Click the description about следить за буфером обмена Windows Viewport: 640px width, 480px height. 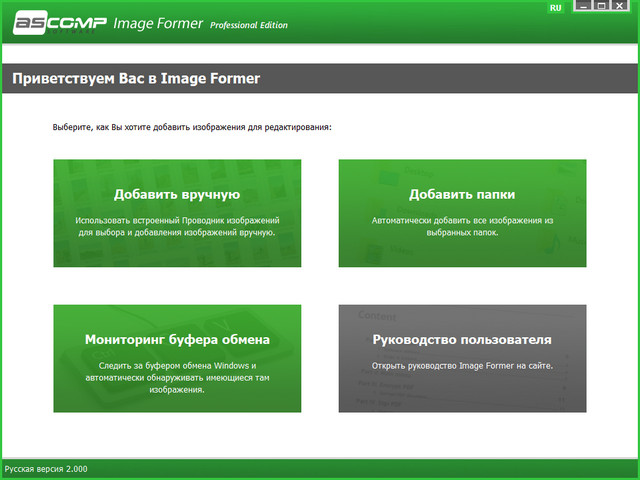click(x=177, y=377)
